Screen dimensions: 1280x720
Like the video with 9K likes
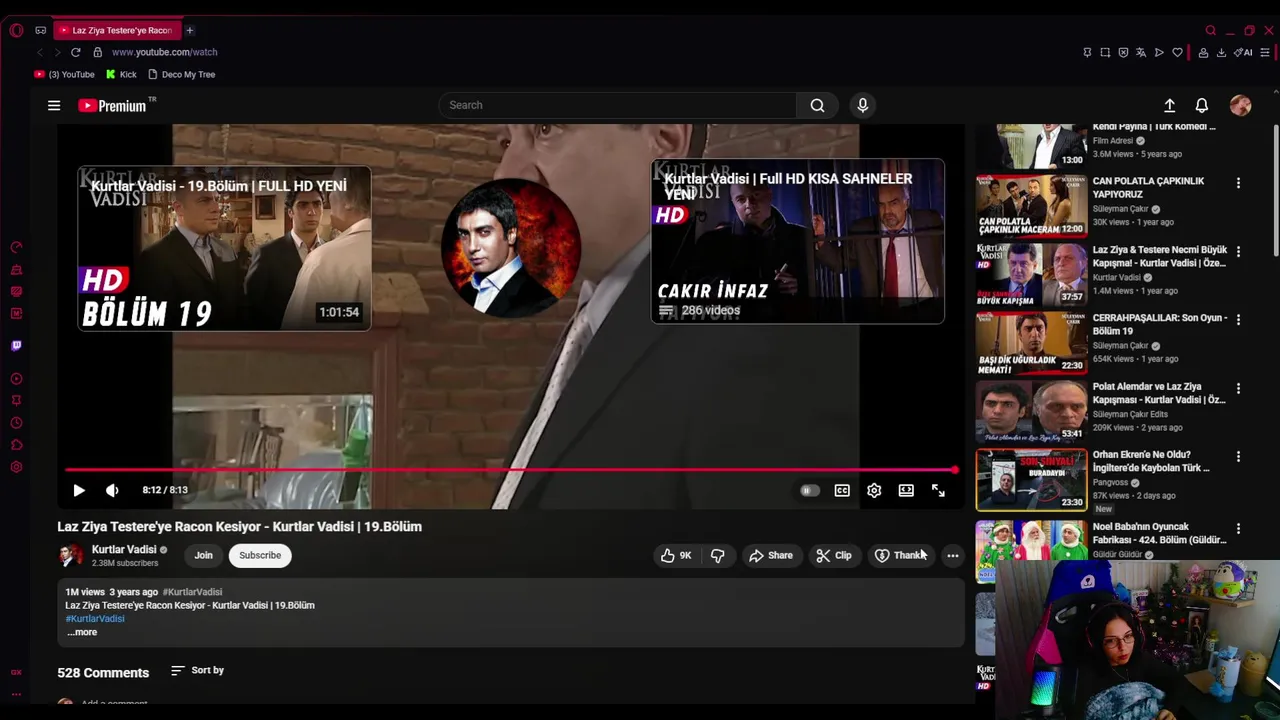(676, 555)
